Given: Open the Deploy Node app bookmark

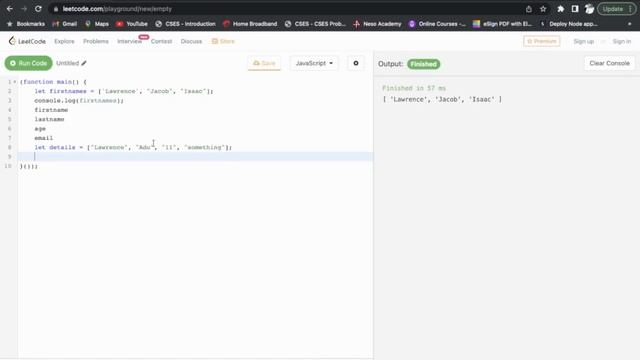Looking at the screenshot, I should click(569, 24).
